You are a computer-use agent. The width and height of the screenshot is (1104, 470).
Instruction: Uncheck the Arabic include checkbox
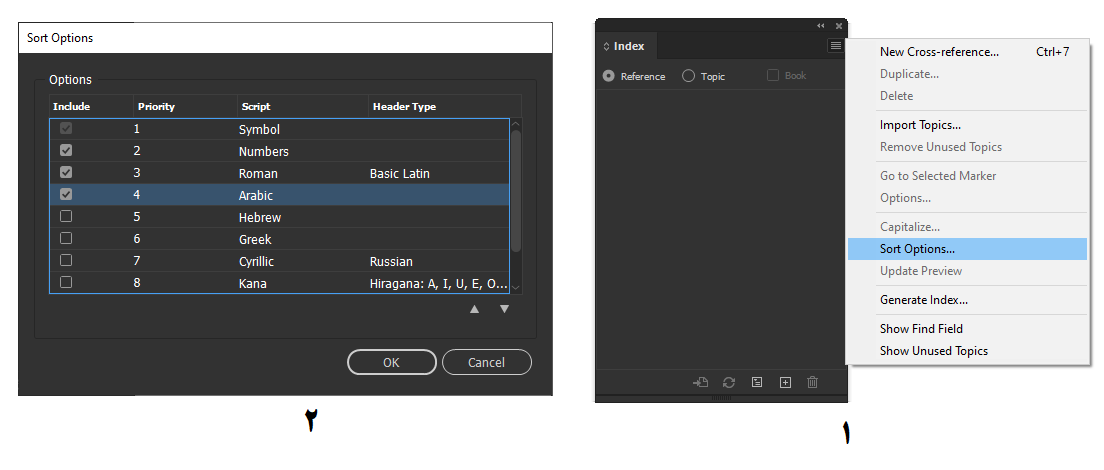(x=66, y=194)
